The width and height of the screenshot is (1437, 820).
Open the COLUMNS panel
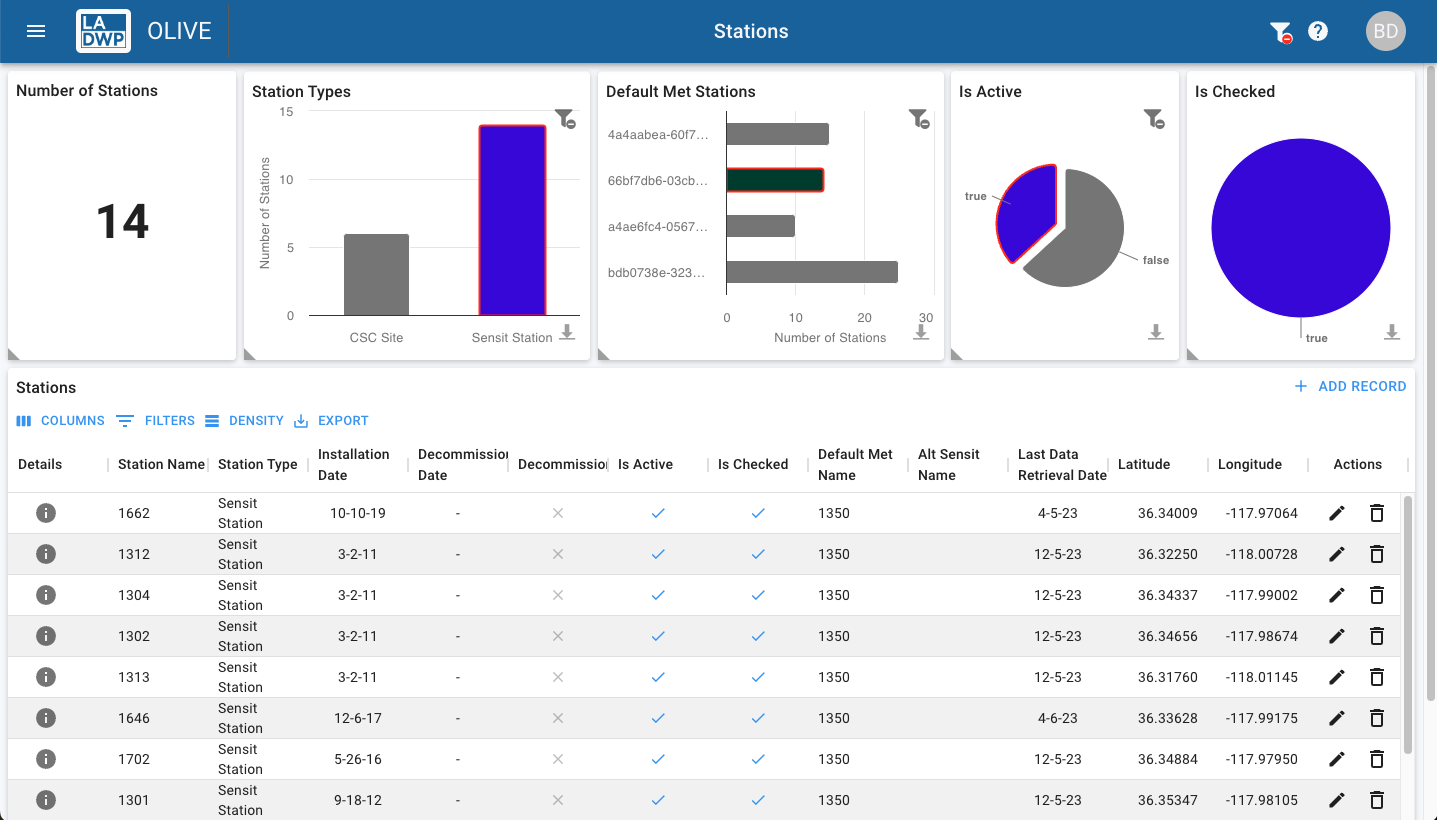click(60, 421)
